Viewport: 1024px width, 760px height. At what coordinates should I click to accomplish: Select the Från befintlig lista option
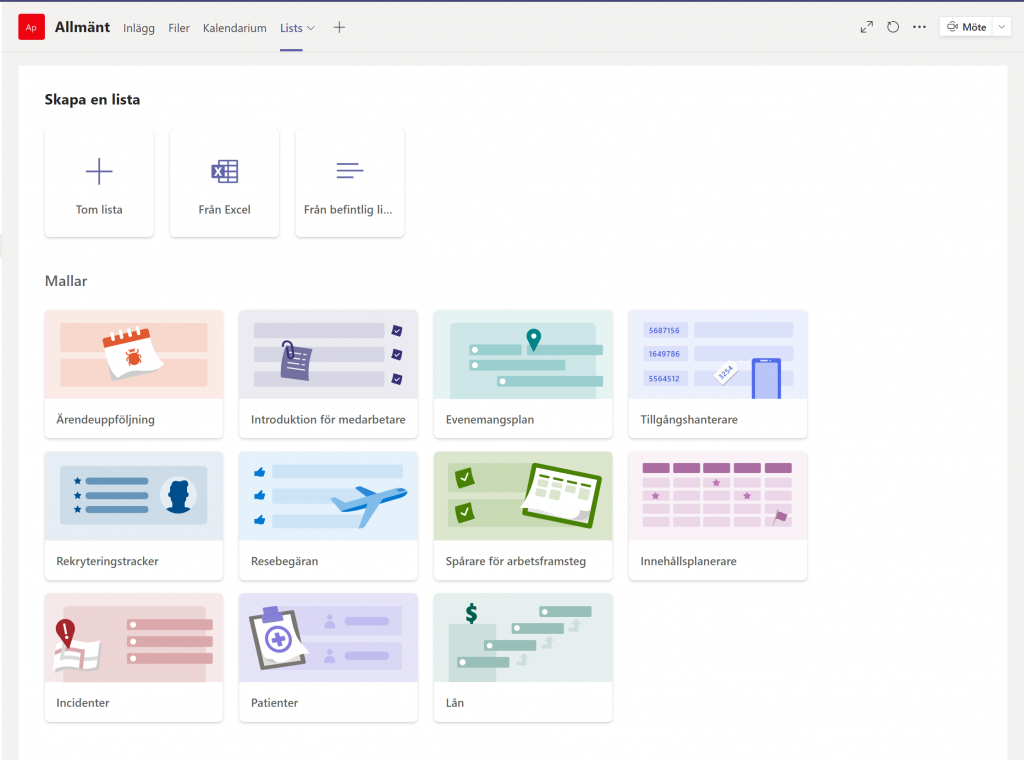click(x=349, y=182)
